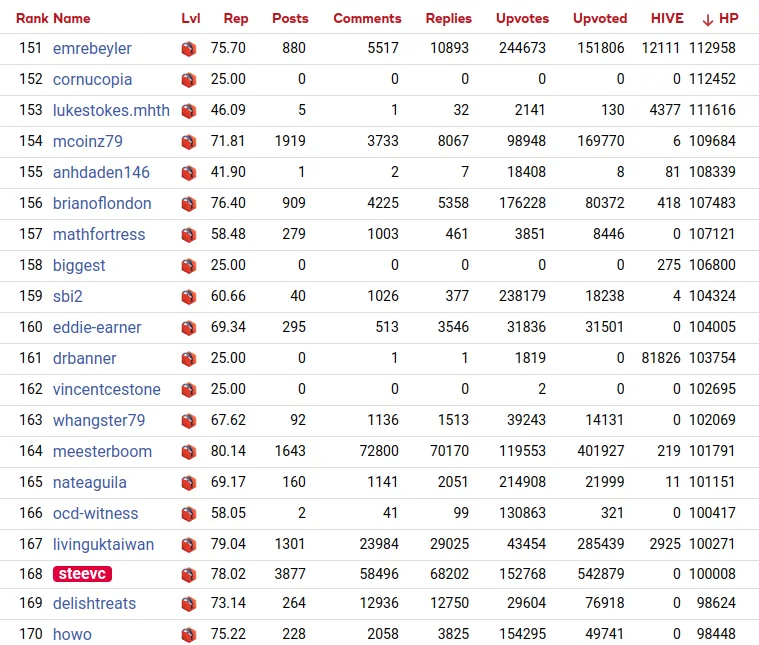Click the level badge icon for ocd-witness
This screenshot has width=759, height=645.
click(189, 514)
